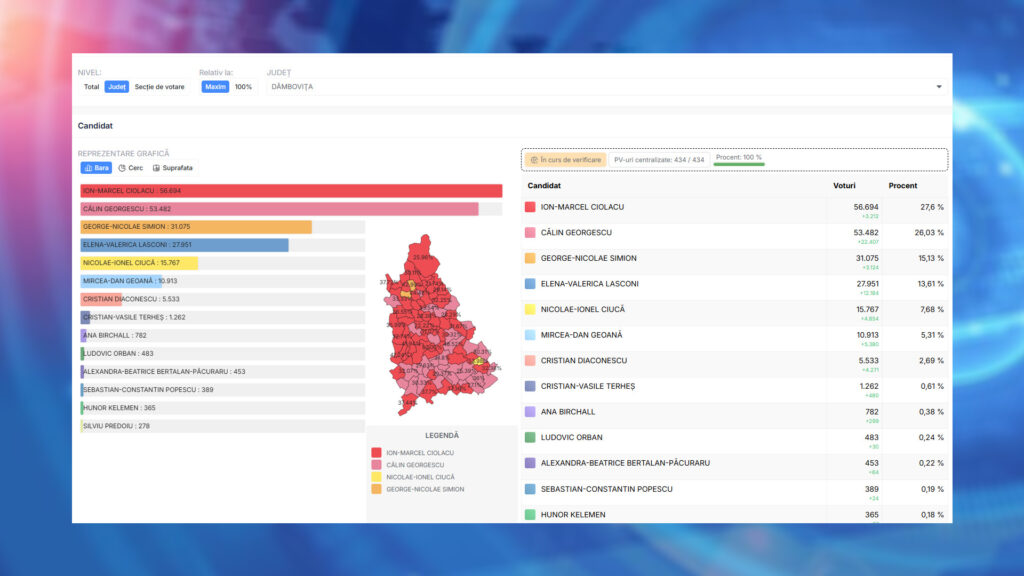Switch to the Cerc pie chart view
Screen dimensions: 1024x576
(131, 168)
